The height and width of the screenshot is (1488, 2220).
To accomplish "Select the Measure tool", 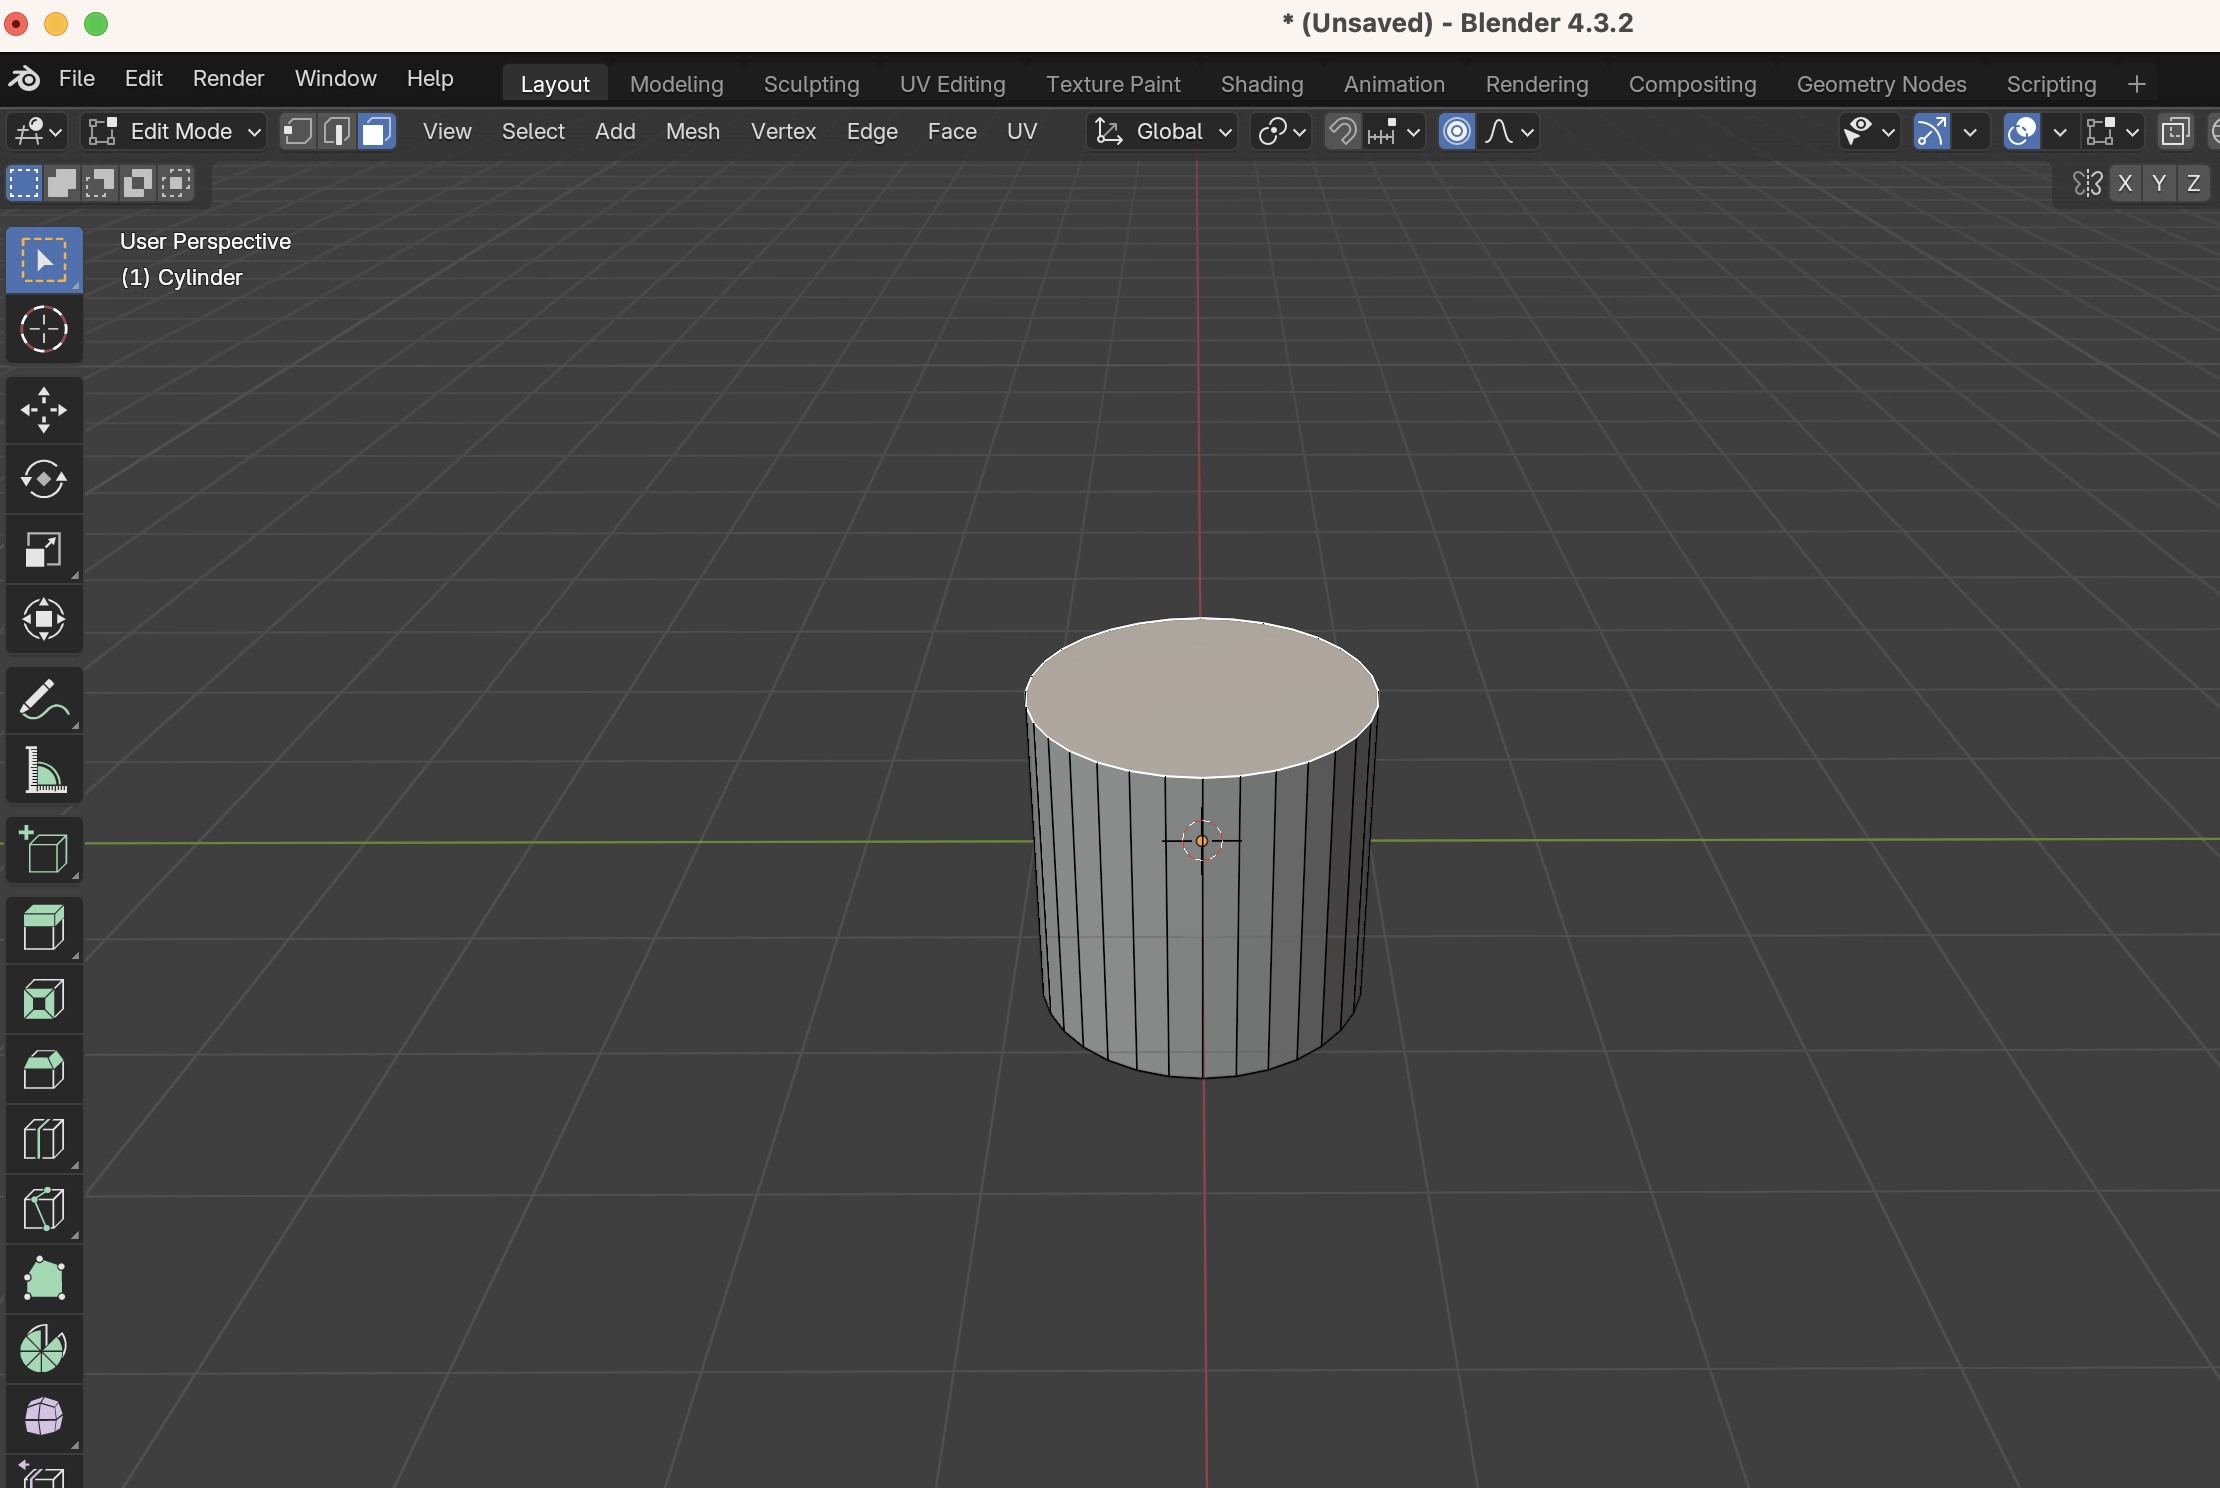I will pos(44,770).
